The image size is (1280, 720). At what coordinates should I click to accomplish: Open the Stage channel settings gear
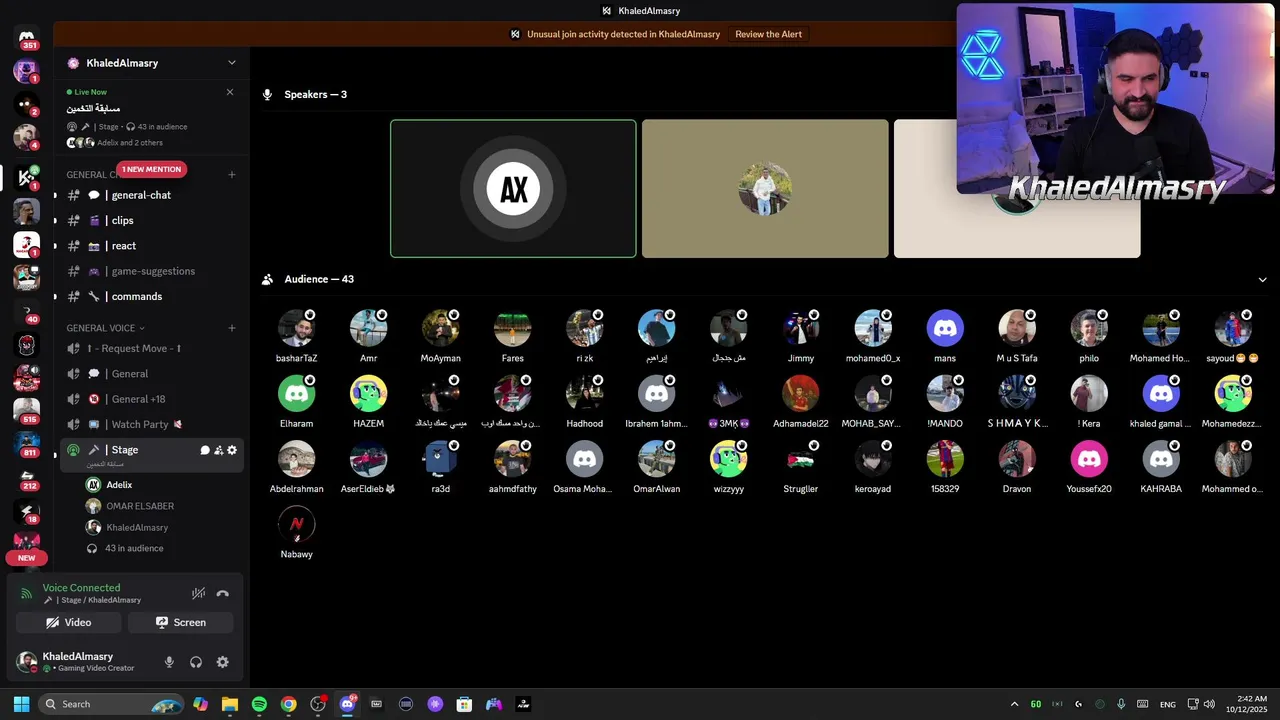point(232,450)
